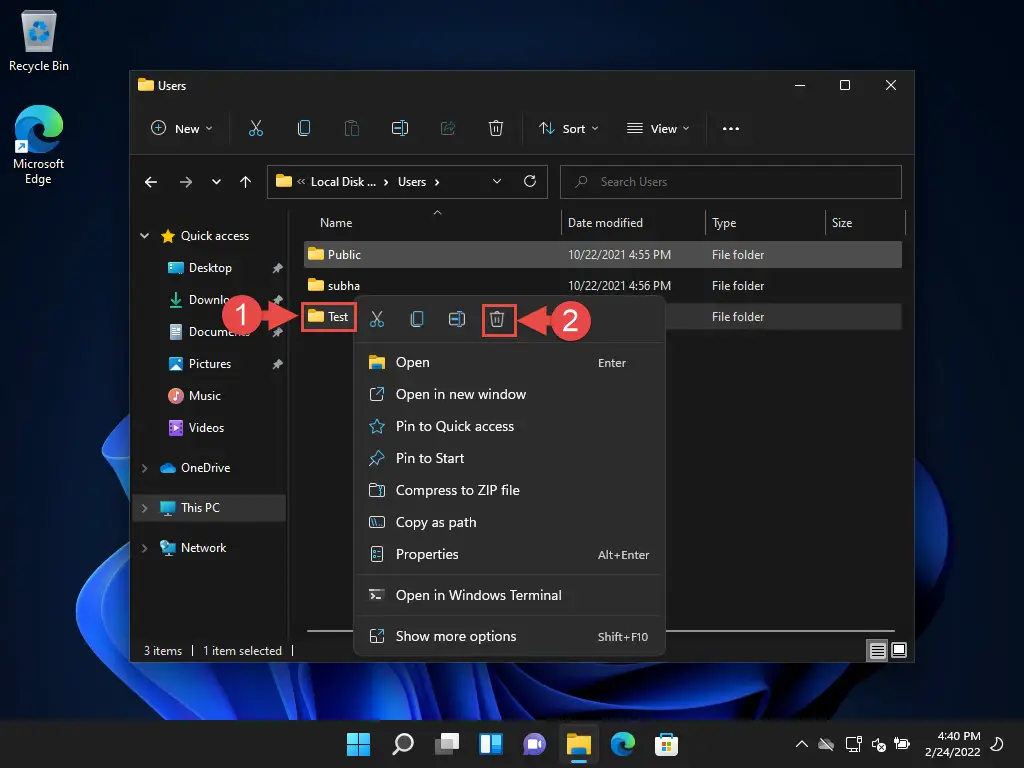Open Properties from the context menu

click(x=509, y=554)
